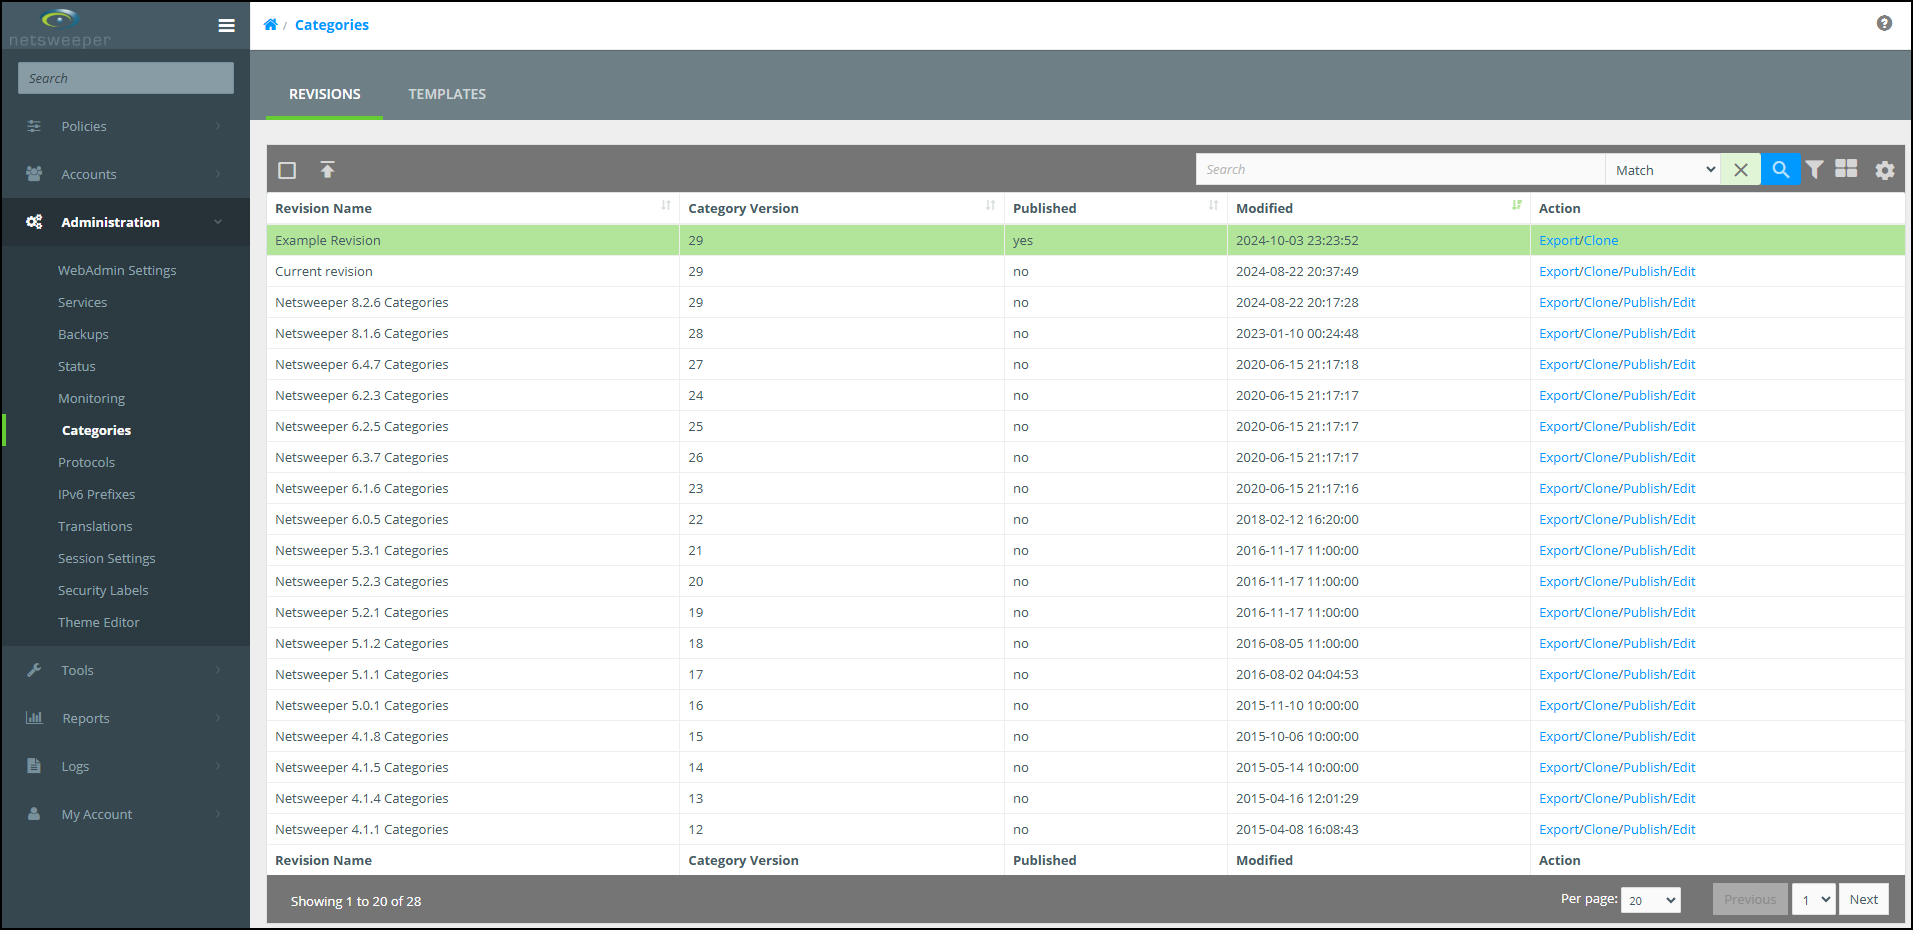Screen dimensions: 1913x930
Task: Open Protocols in sidebar
Action: point(86,462)
